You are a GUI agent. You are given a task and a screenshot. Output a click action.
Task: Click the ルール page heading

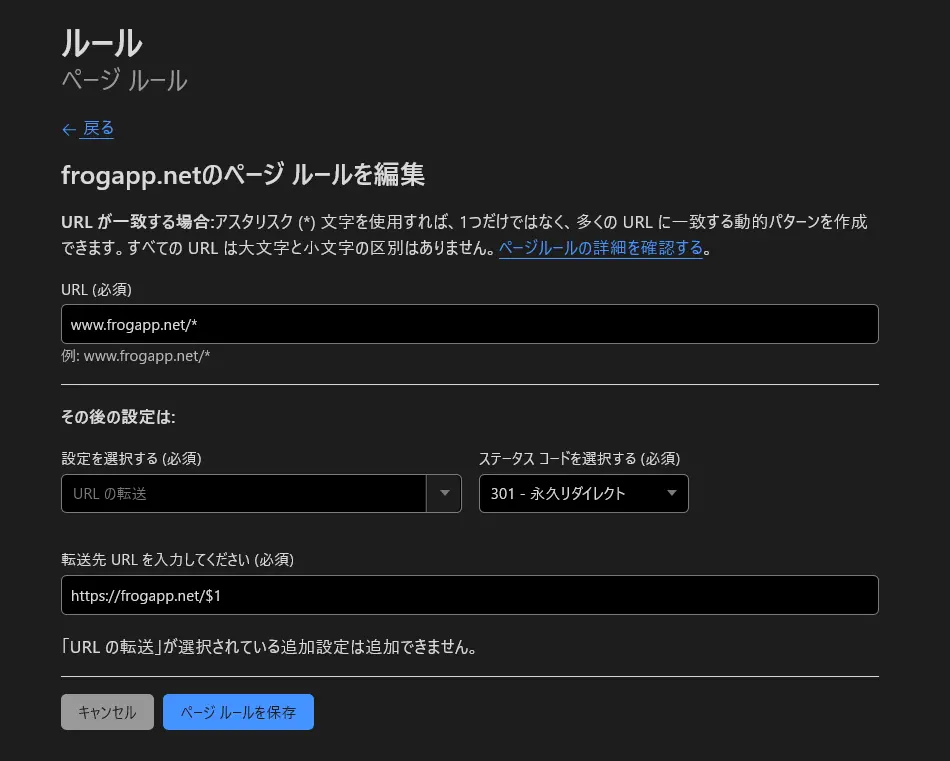(102, 43)
